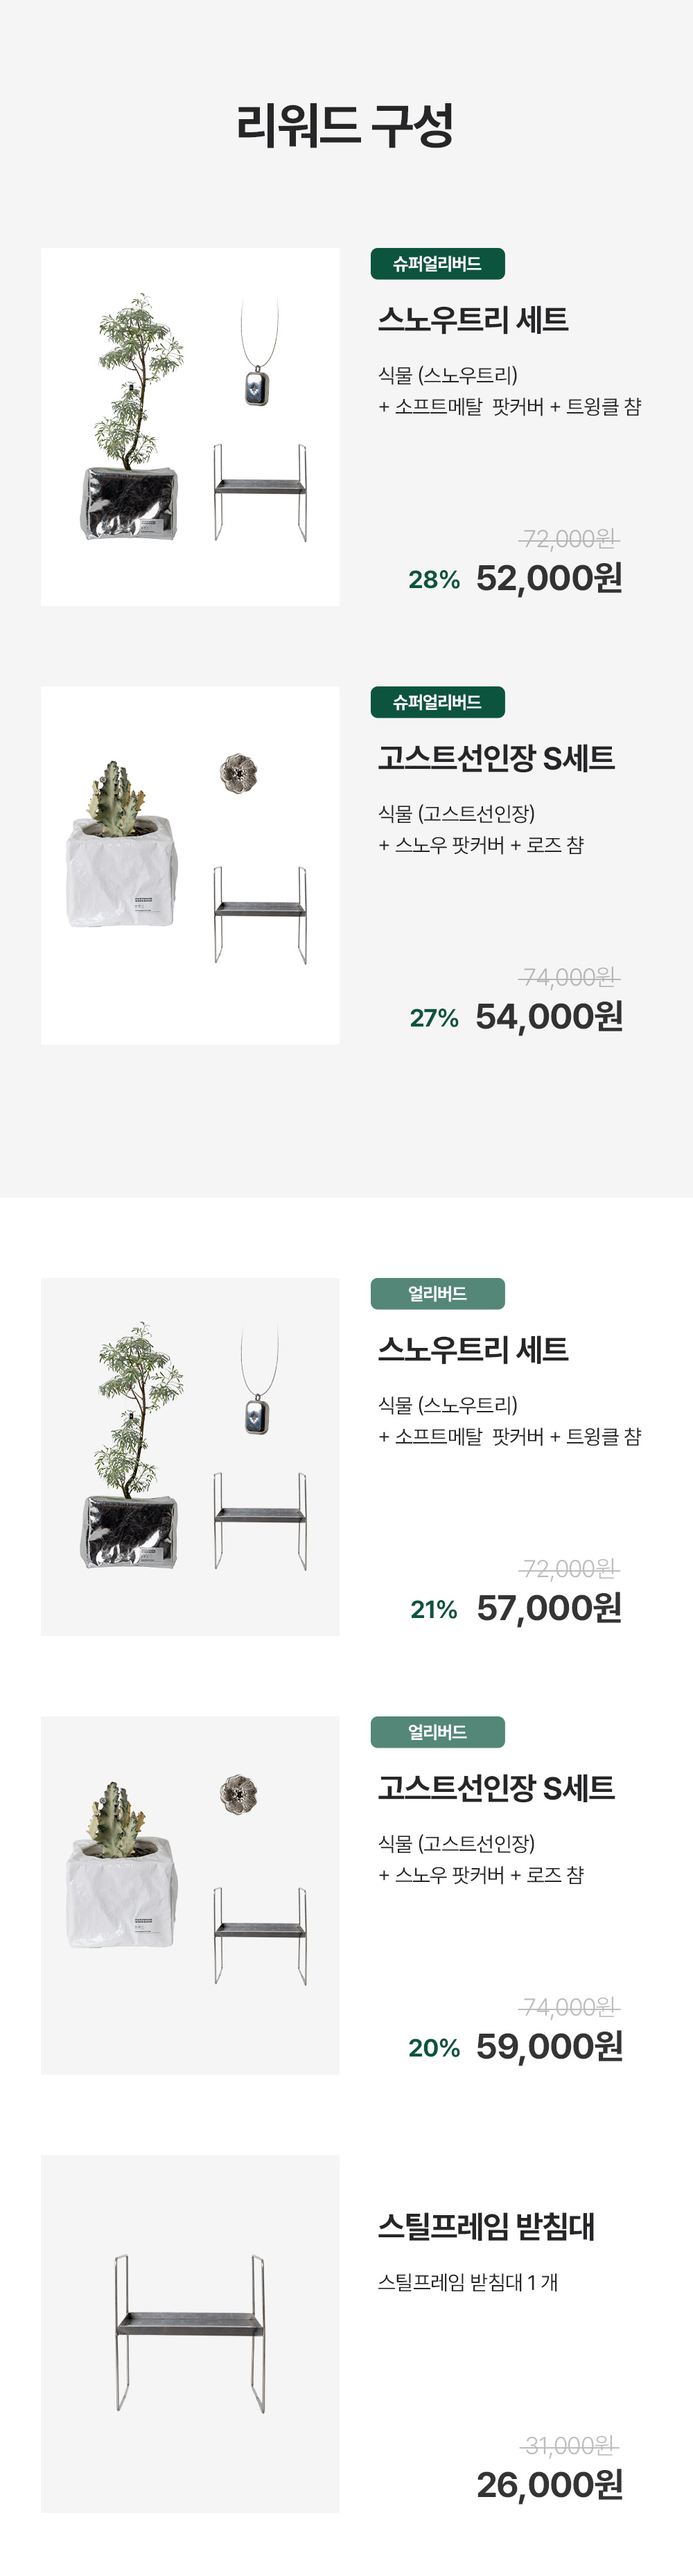Open the 57,000원 Snow Tree set product image

coord(190,1457)
